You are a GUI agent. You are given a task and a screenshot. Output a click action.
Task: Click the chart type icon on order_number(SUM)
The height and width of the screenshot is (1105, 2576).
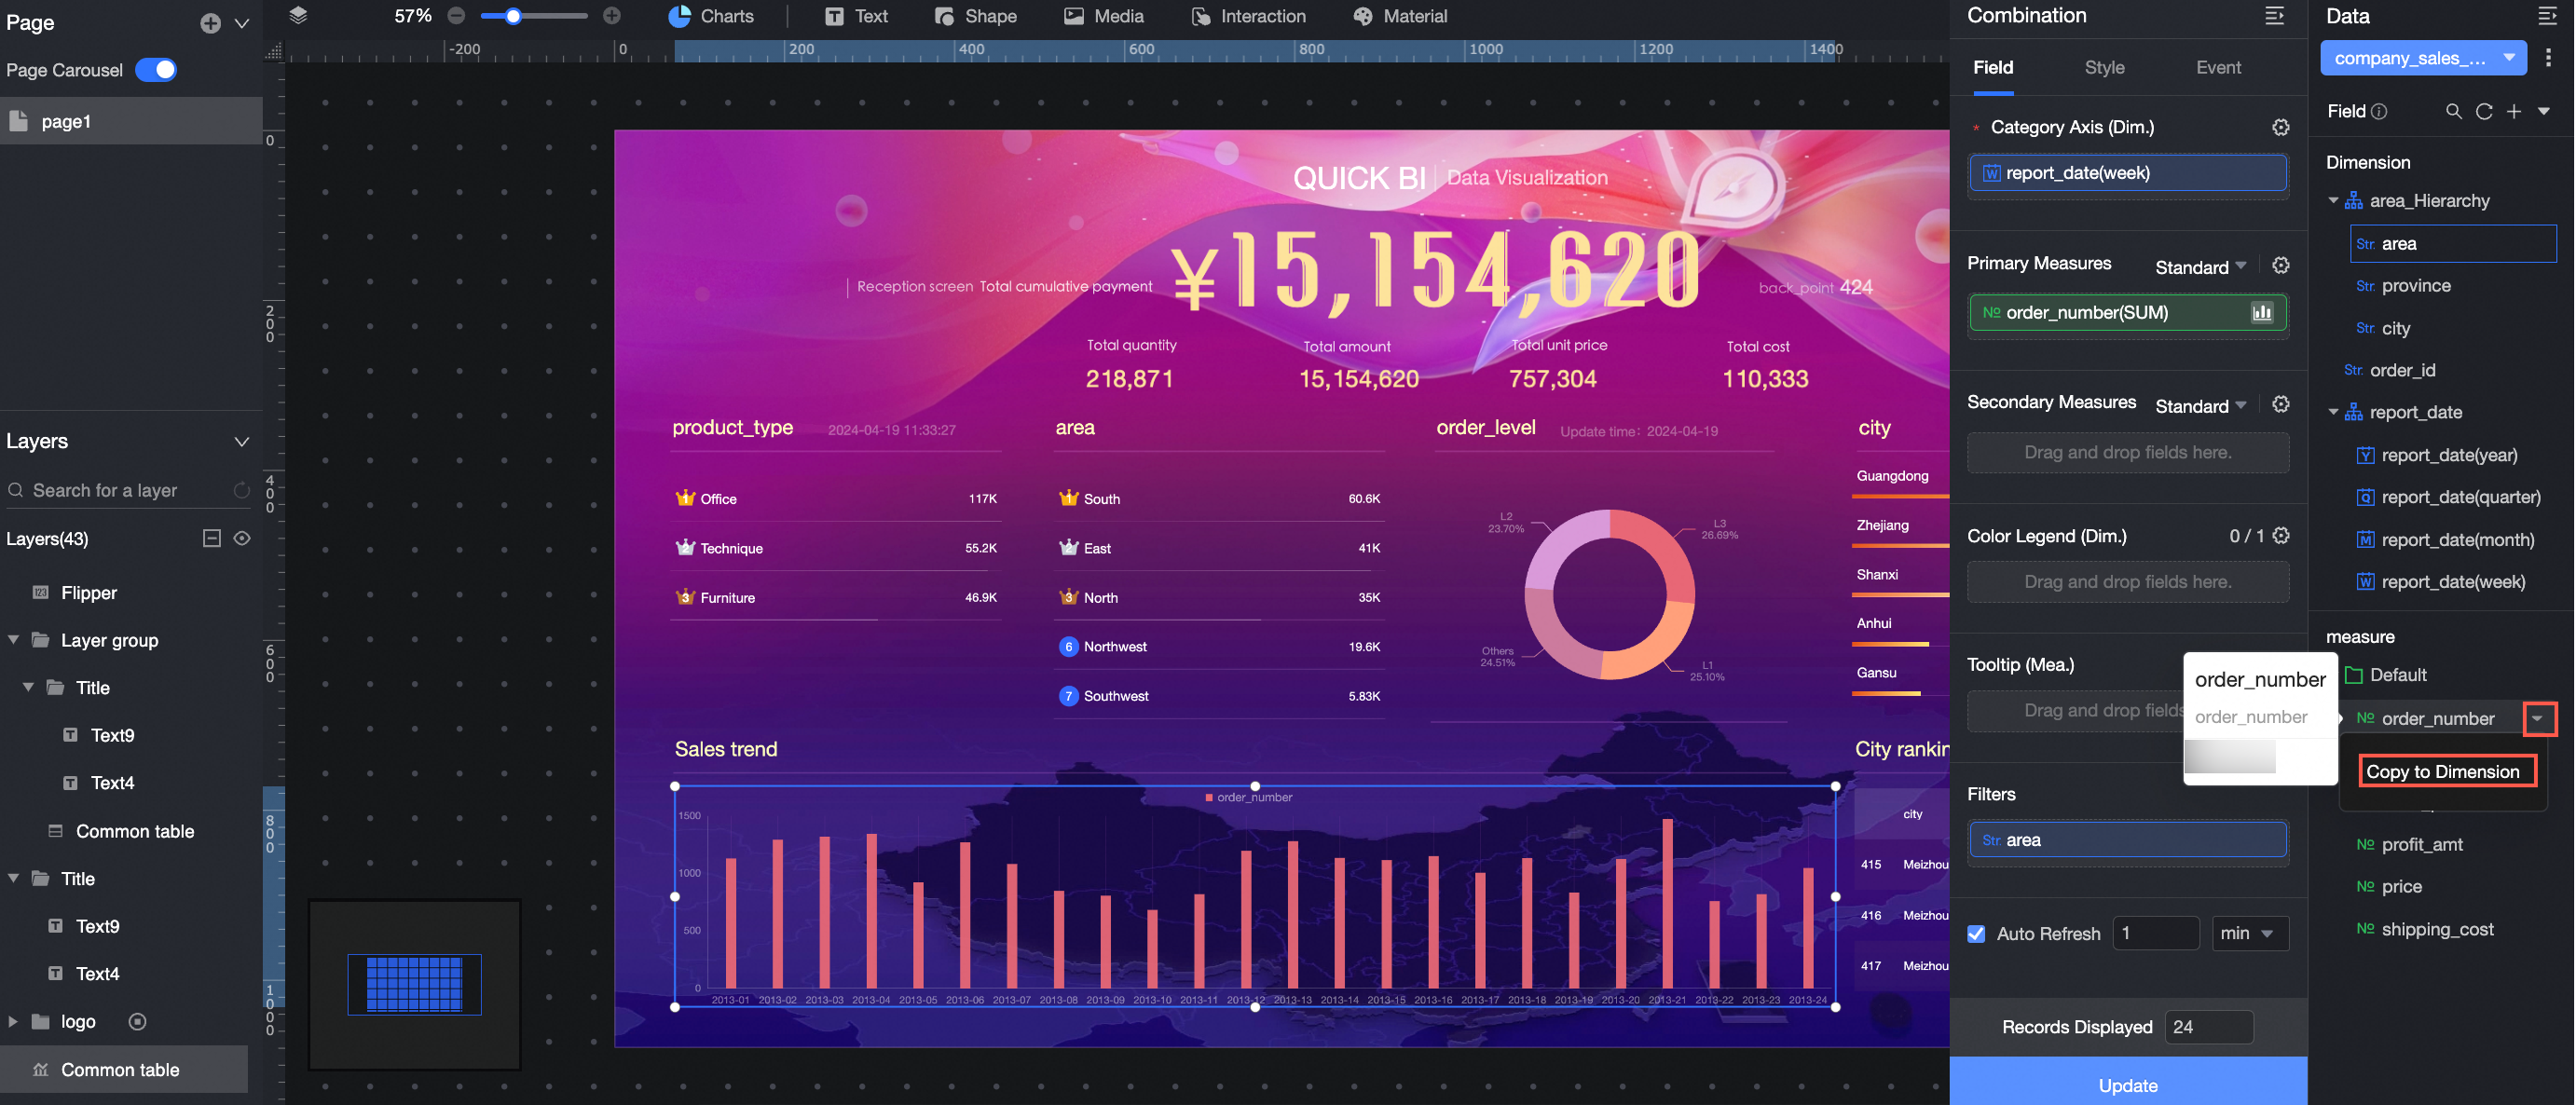[x=2261, y=313]
